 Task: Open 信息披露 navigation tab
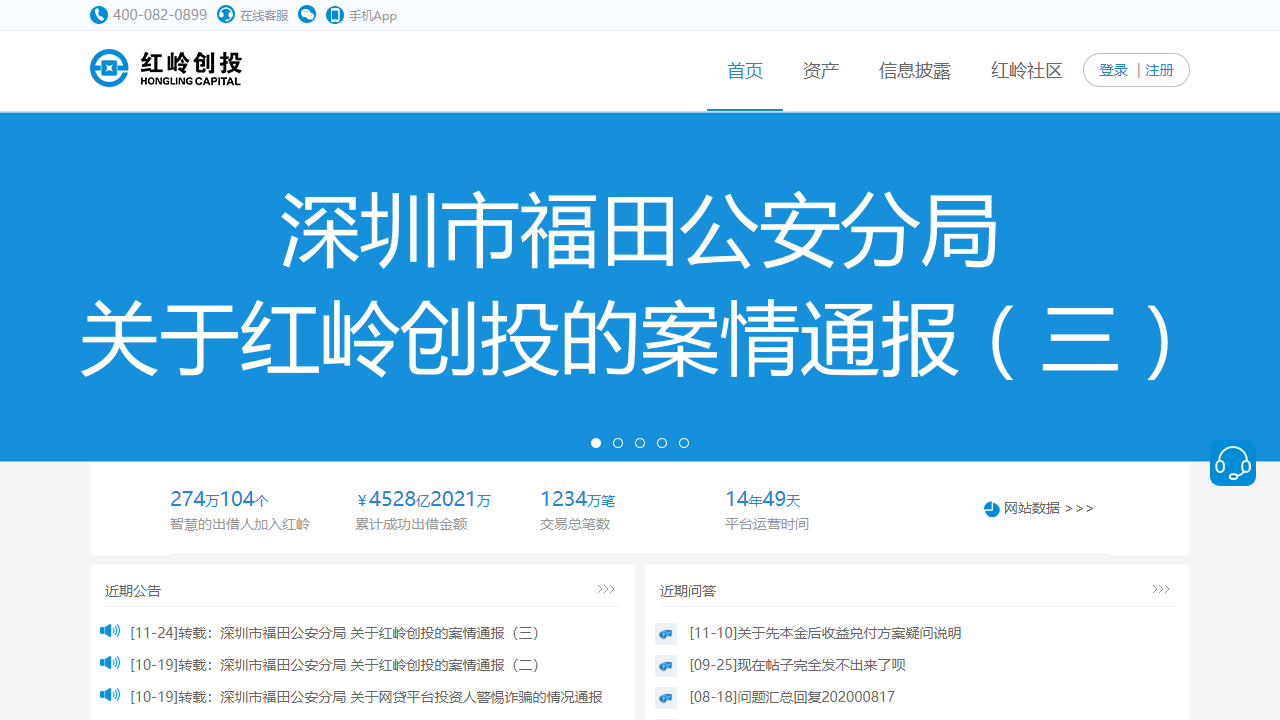915,71
